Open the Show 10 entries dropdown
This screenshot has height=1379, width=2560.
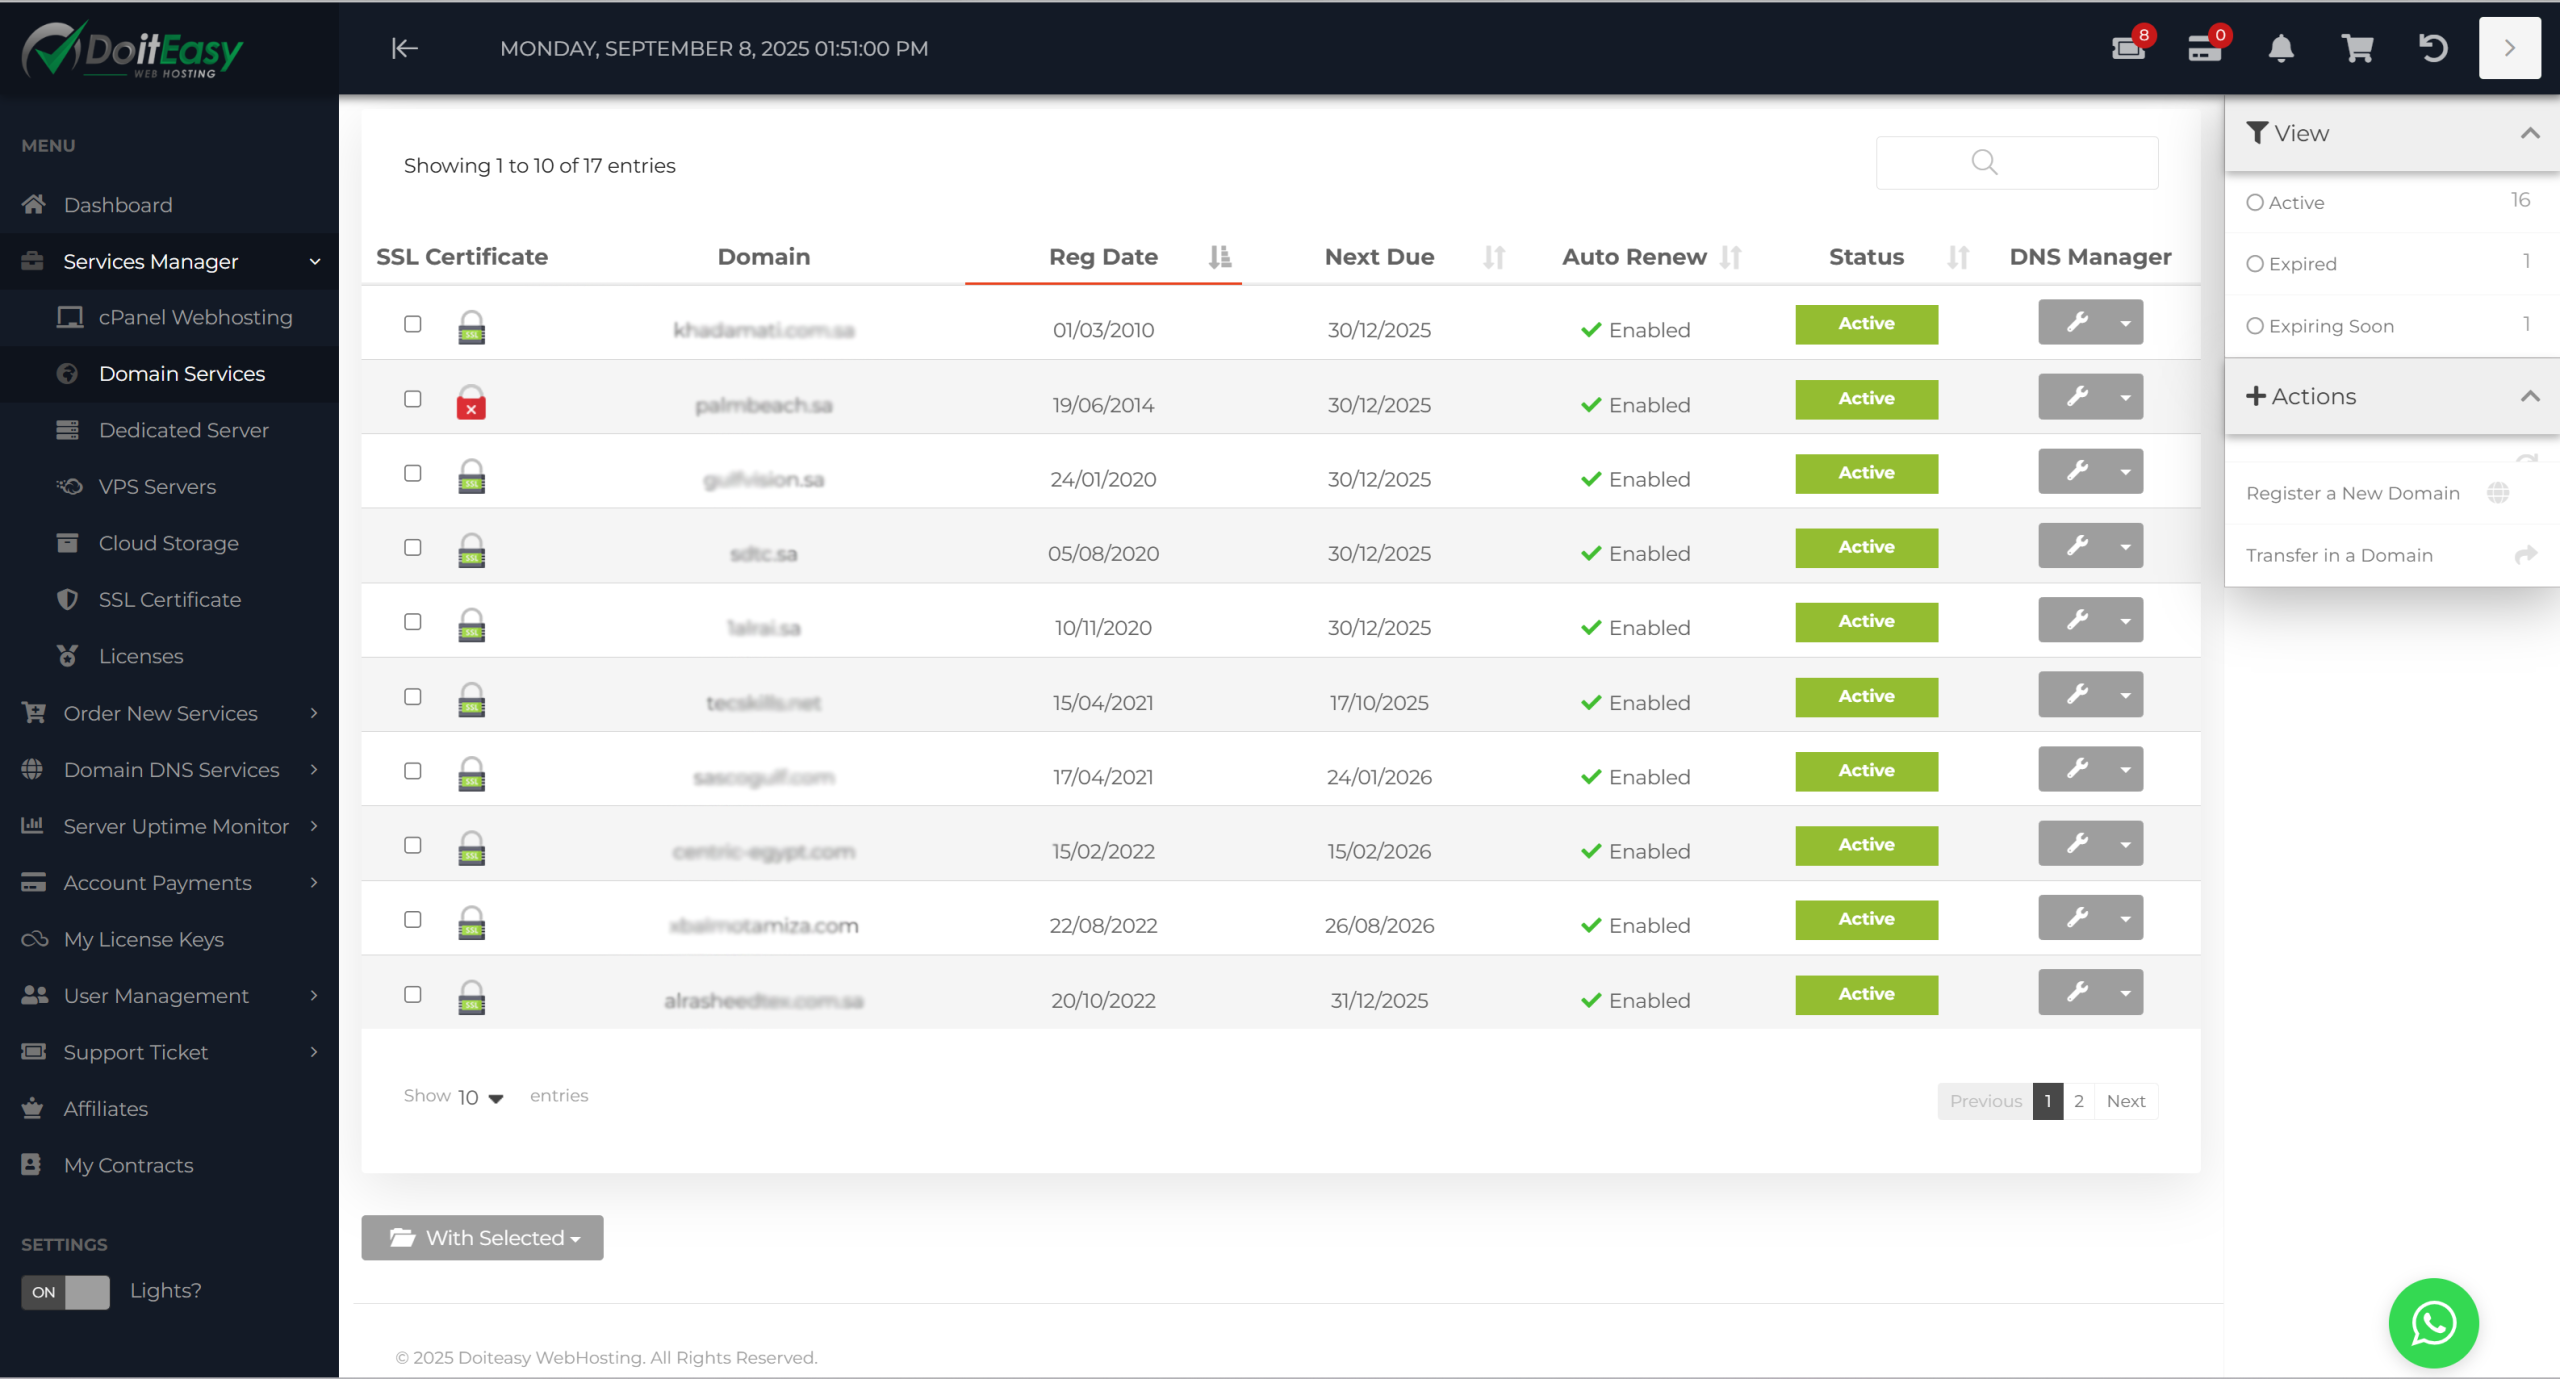(480, 1097)
